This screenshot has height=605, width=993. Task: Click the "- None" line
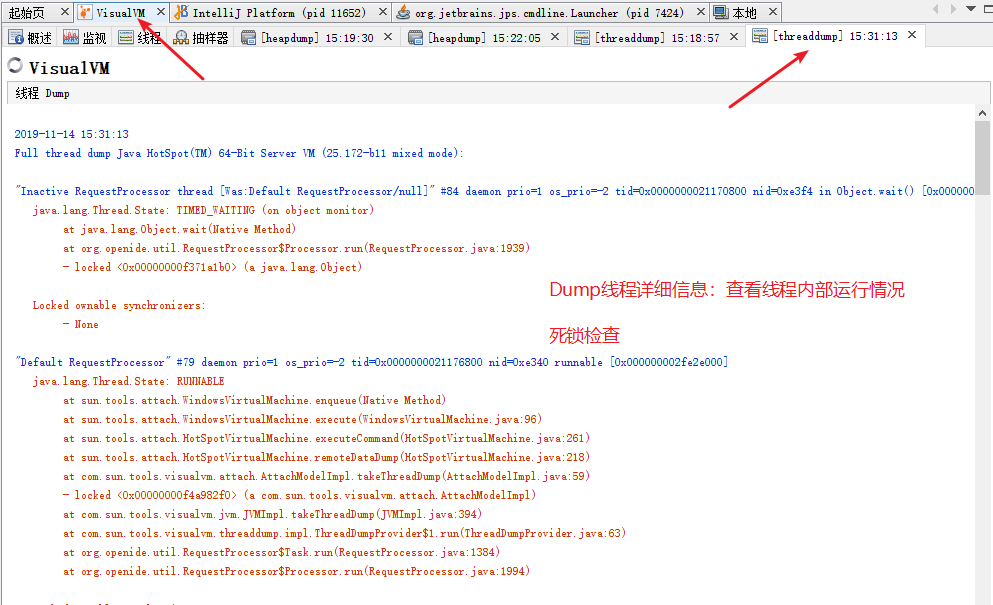[x=80, y=324]
